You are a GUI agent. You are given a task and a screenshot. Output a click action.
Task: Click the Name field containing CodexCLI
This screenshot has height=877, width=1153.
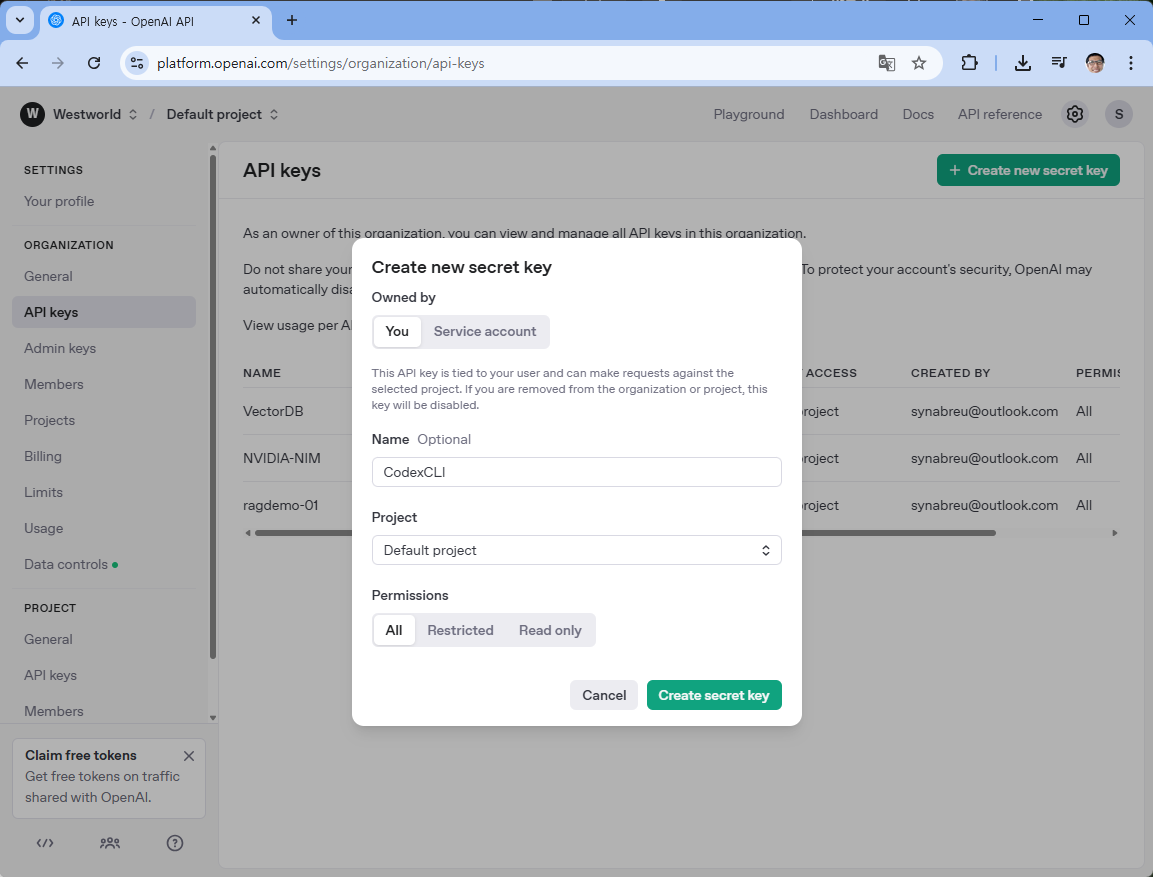(x=576, y=472)
